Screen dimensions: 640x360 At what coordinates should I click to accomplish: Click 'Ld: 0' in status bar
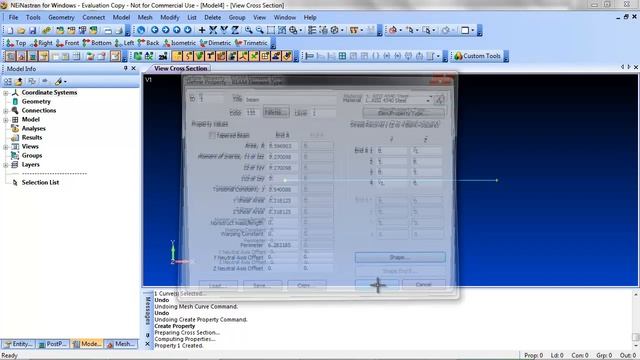[557, 356]
